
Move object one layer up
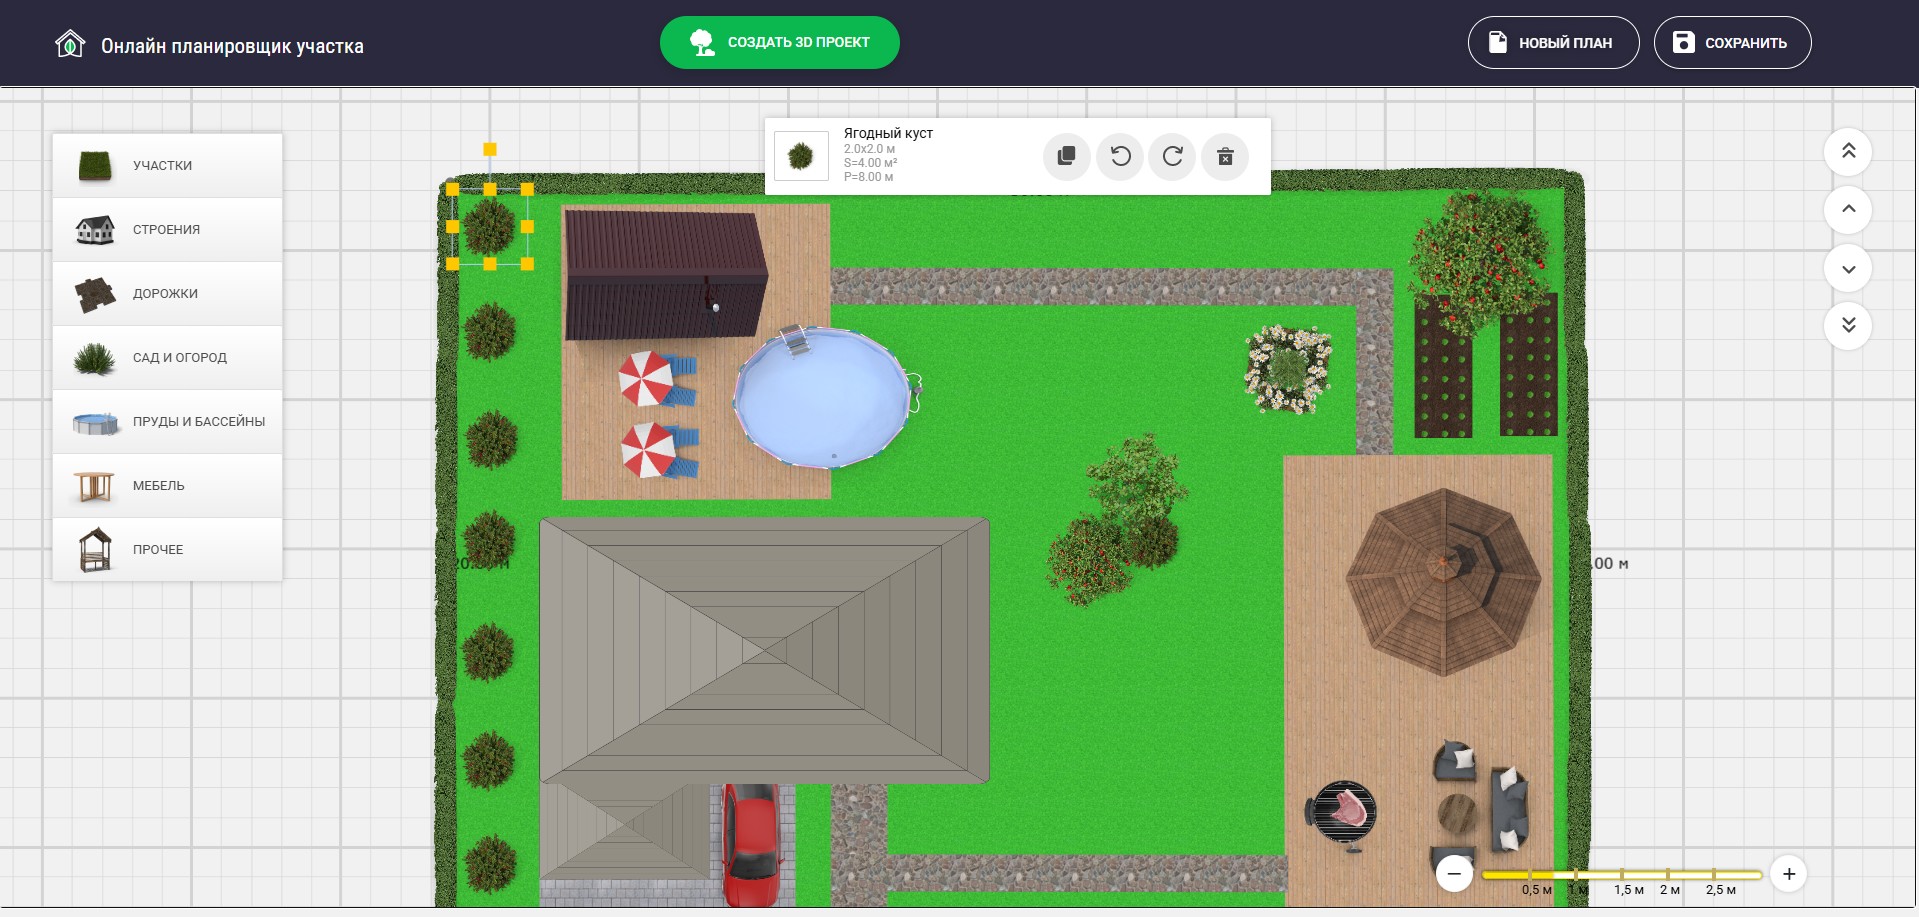pyautogui.click(x=1848, y=209)
